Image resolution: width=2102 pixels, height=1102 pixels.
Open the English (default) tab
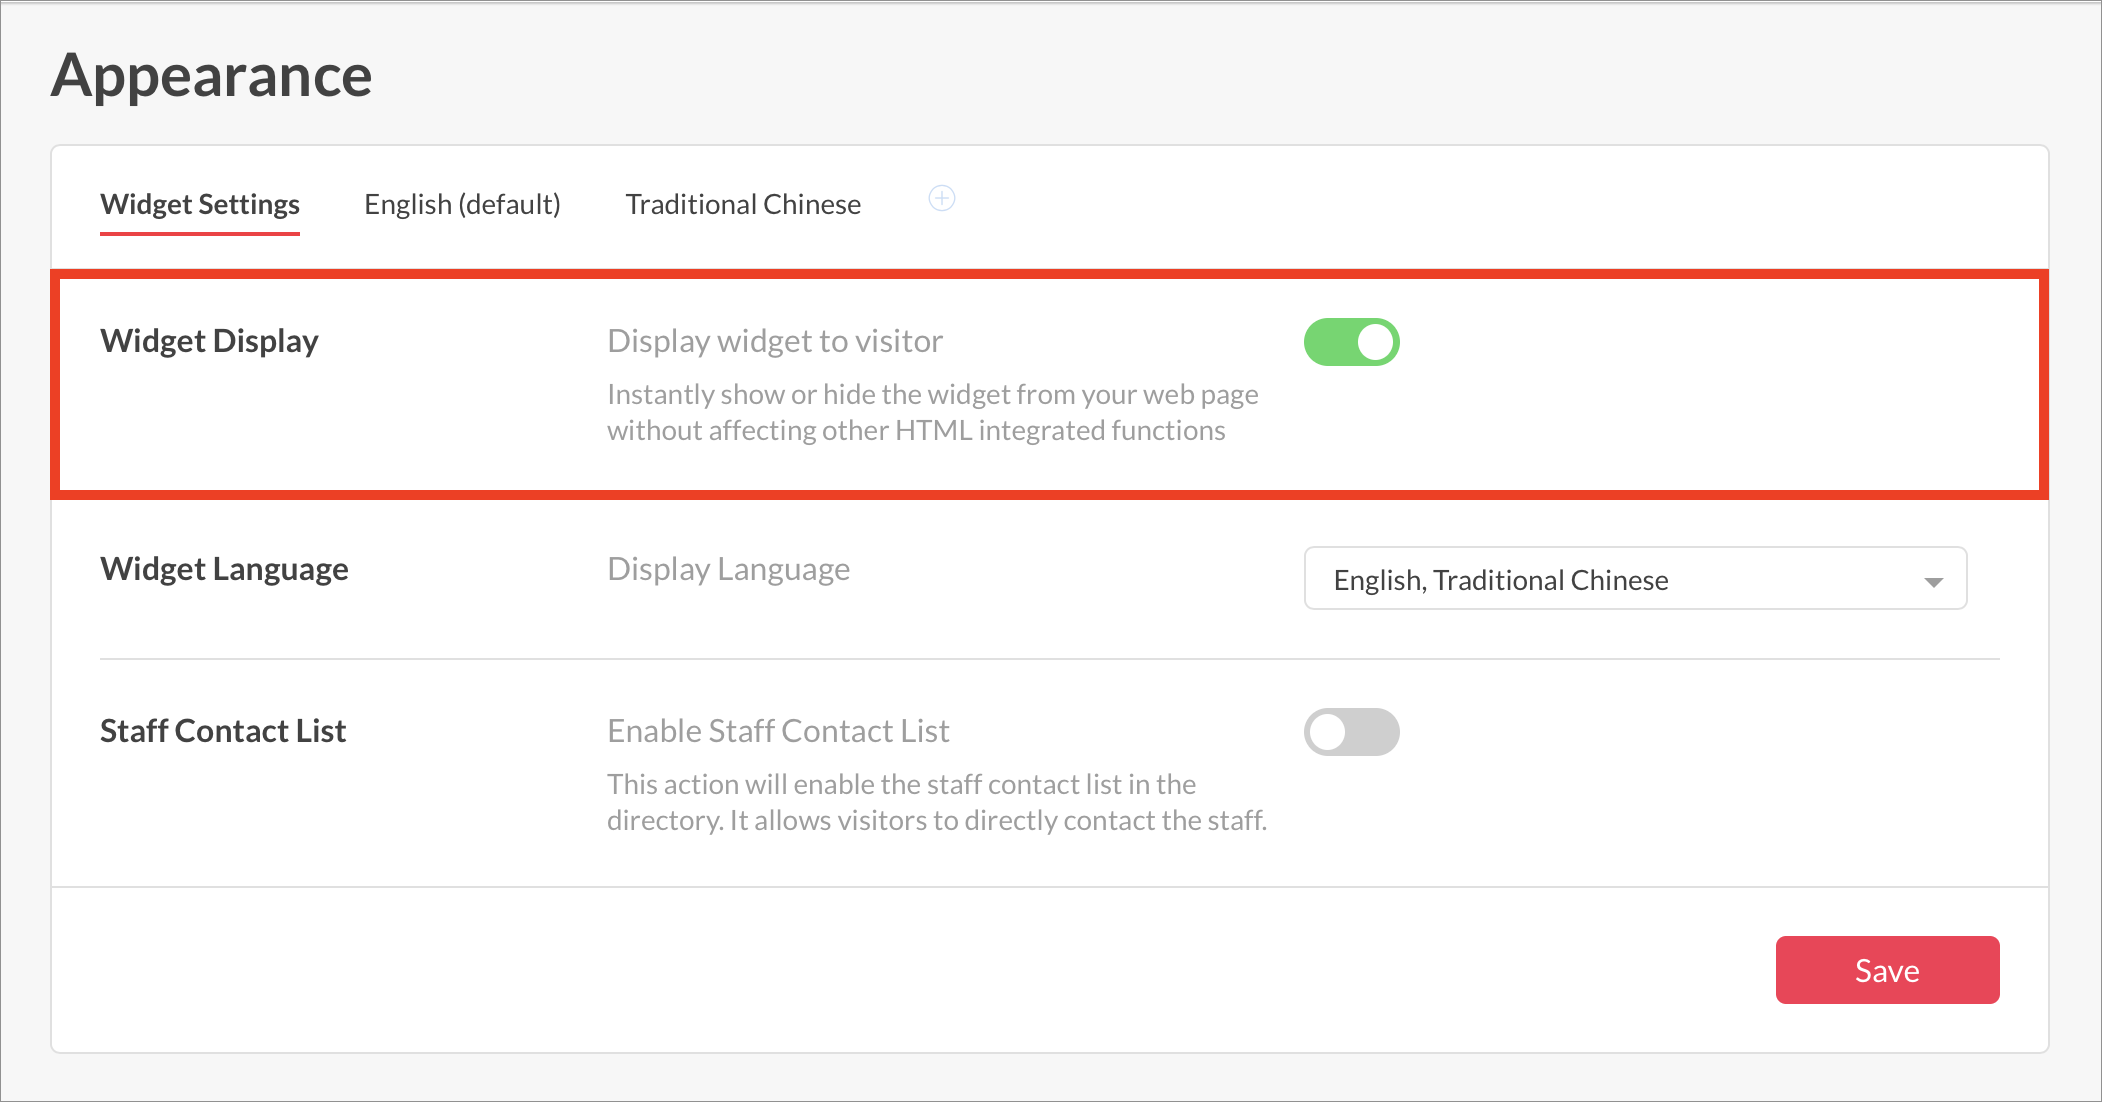(x=462, y=204)
